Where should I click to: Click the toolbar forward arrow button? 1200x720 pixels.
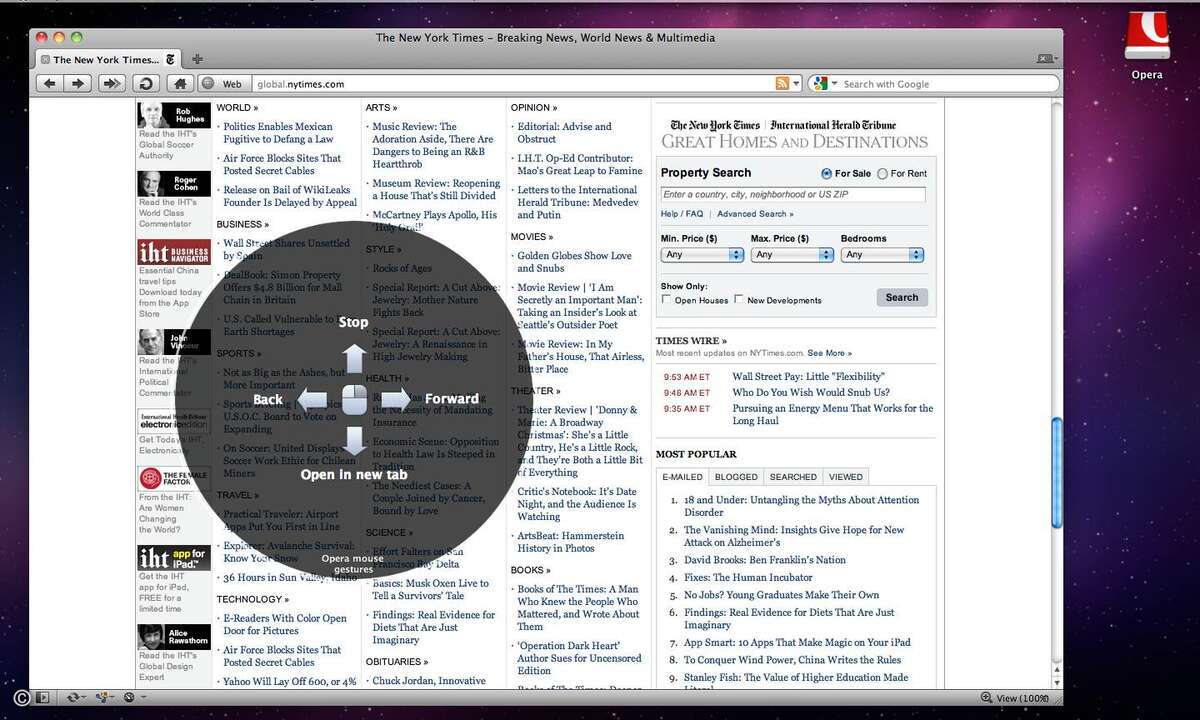[x=78, y=84]
